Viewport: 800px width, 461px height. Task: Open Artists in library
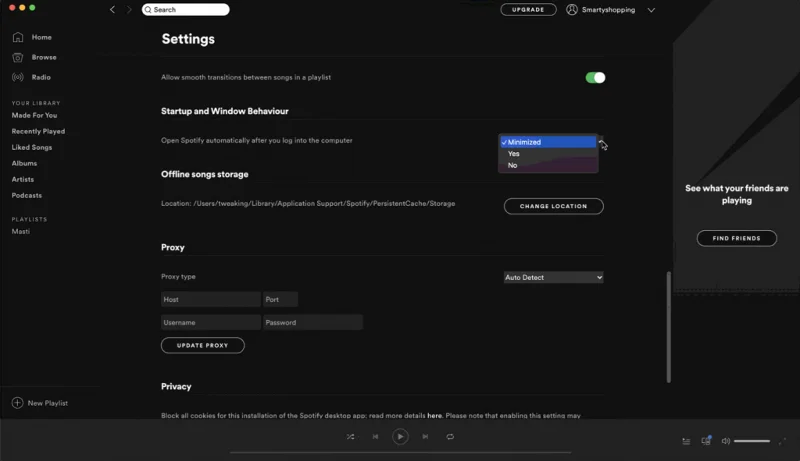(x=22, y=180)
